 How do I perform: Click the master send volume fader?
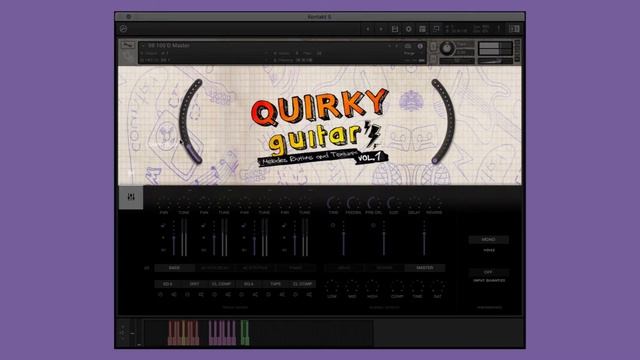click(x=424, y=239)
